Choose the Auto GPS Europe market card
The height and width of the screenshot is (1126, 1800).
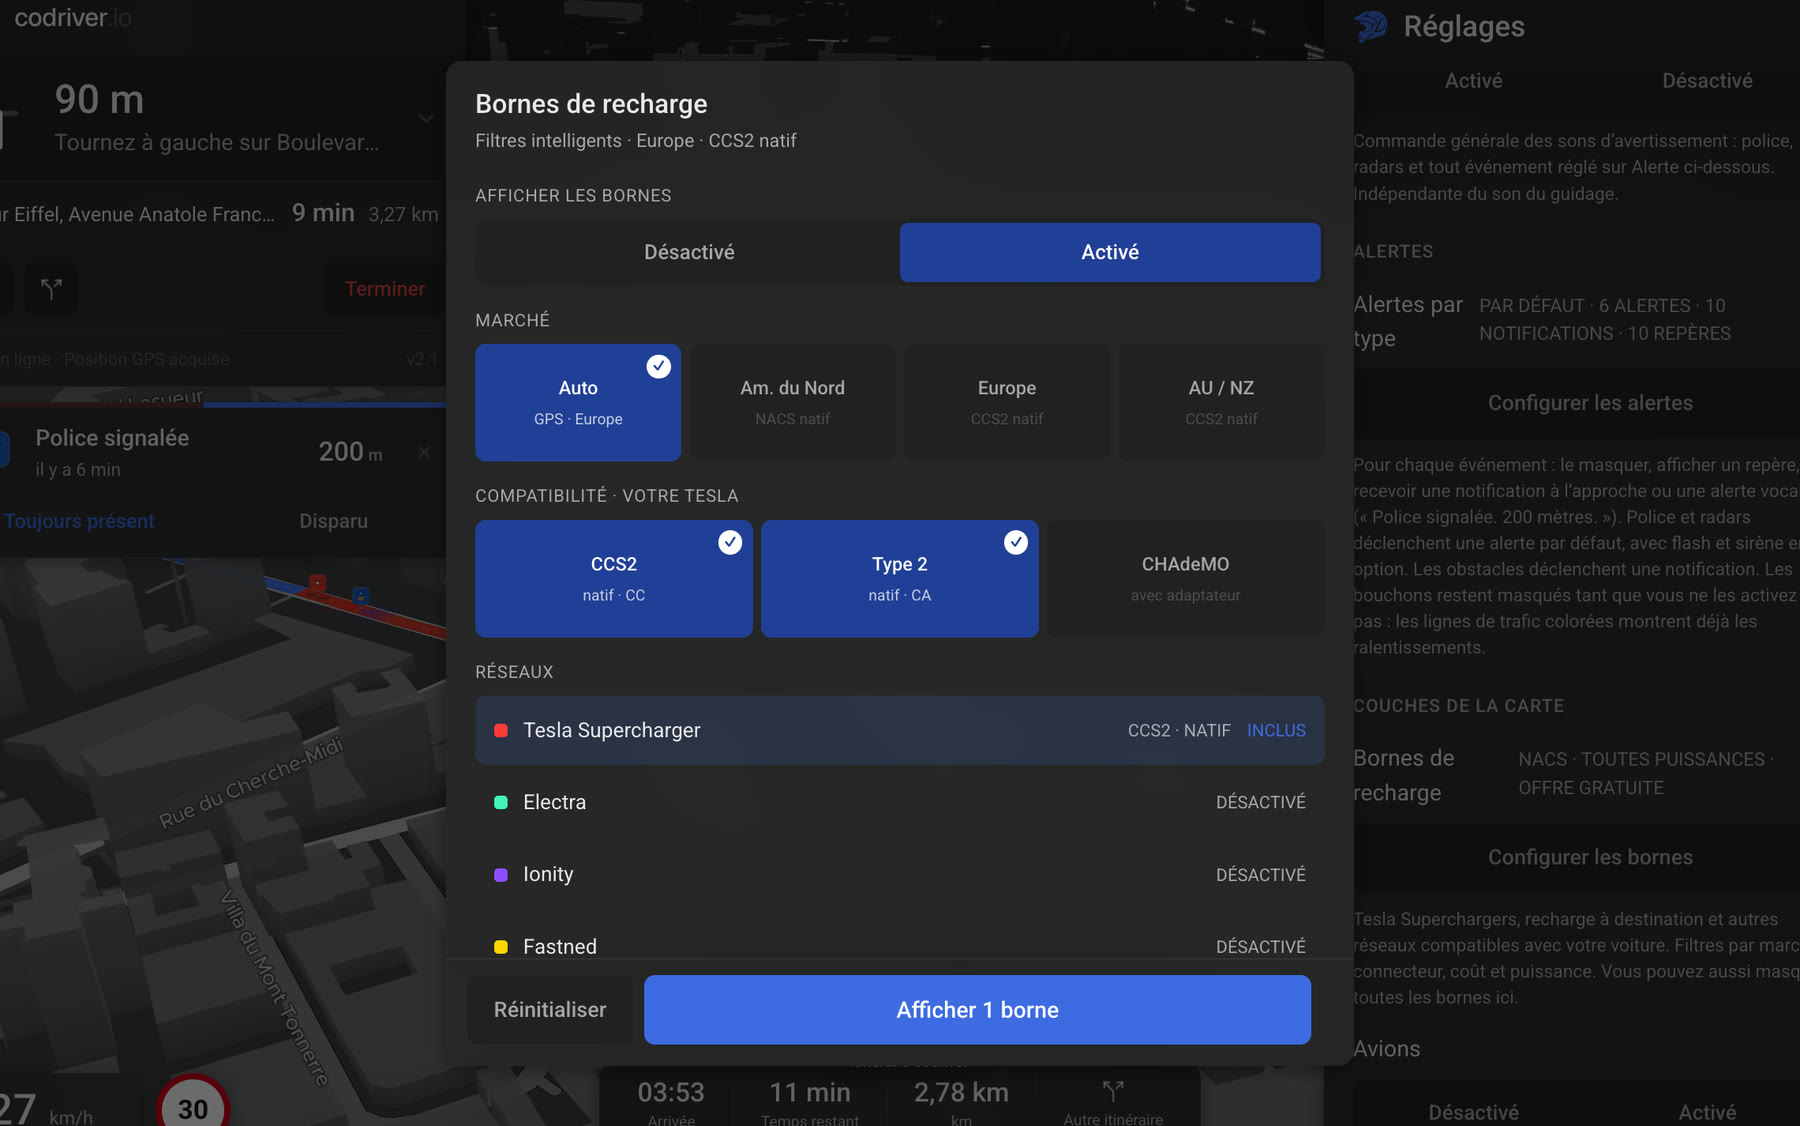coord(578,403)
